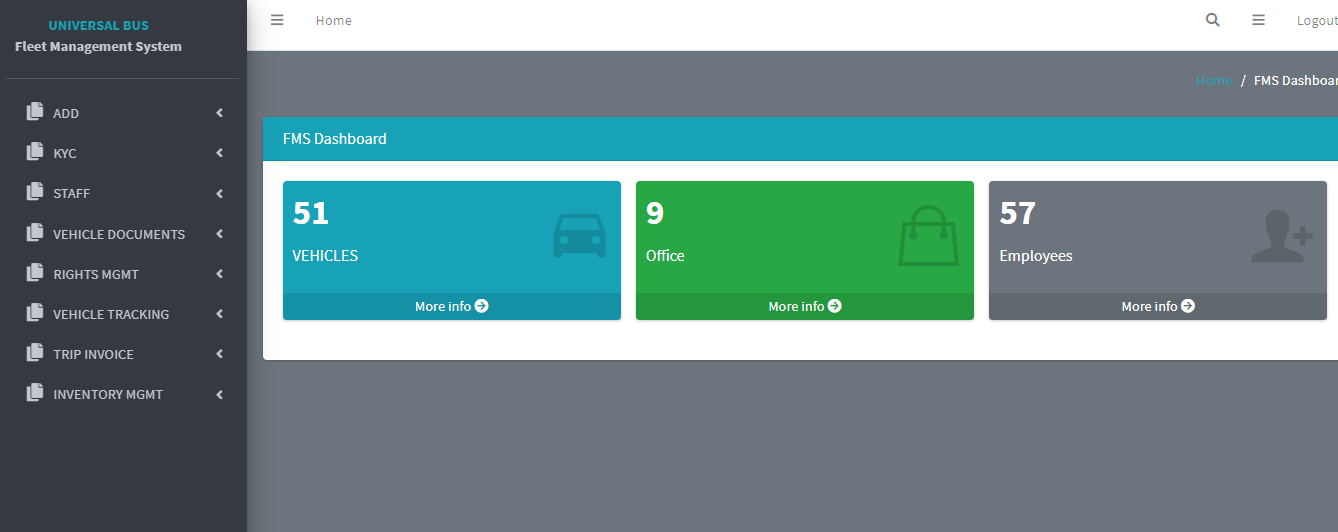This screenshot has height=532, width=1338.
Task: Click the Employees card label
Action: [x=1036, y=256]
